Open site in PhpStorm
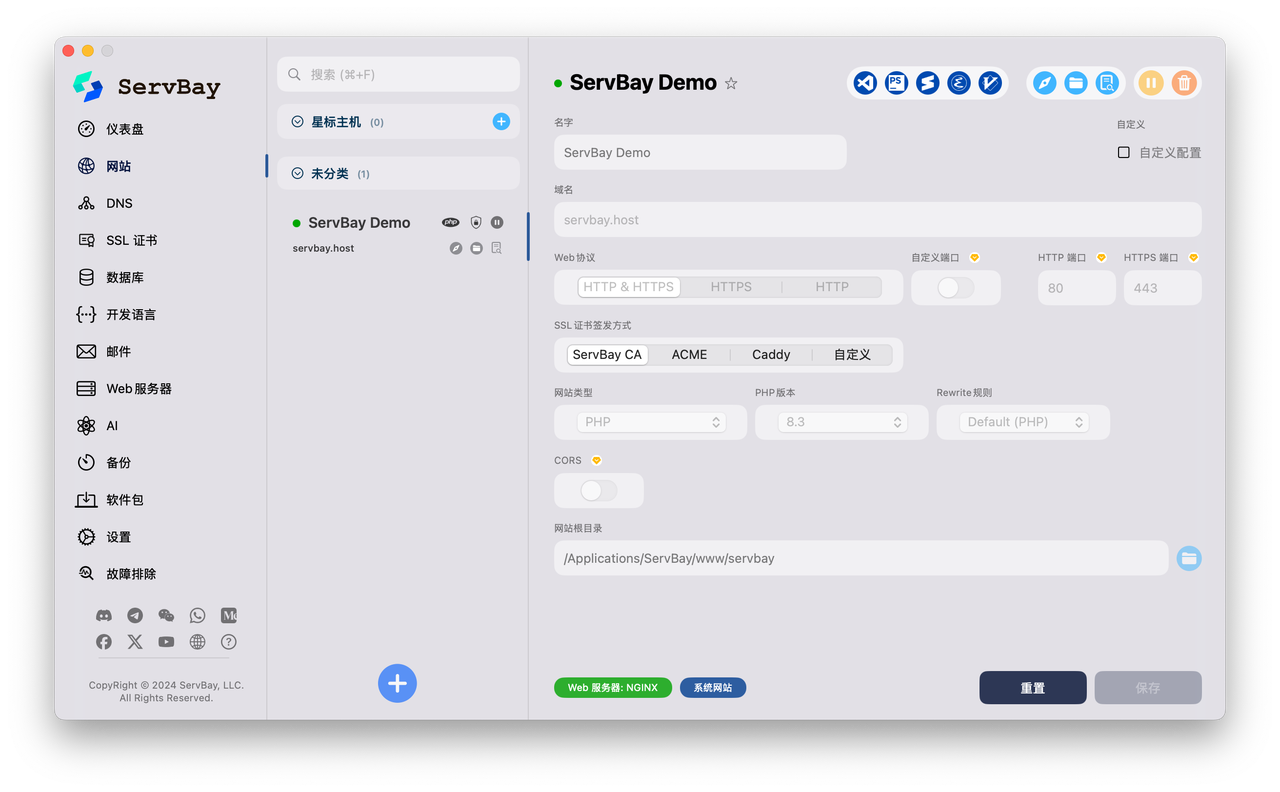 coord(897,83)
